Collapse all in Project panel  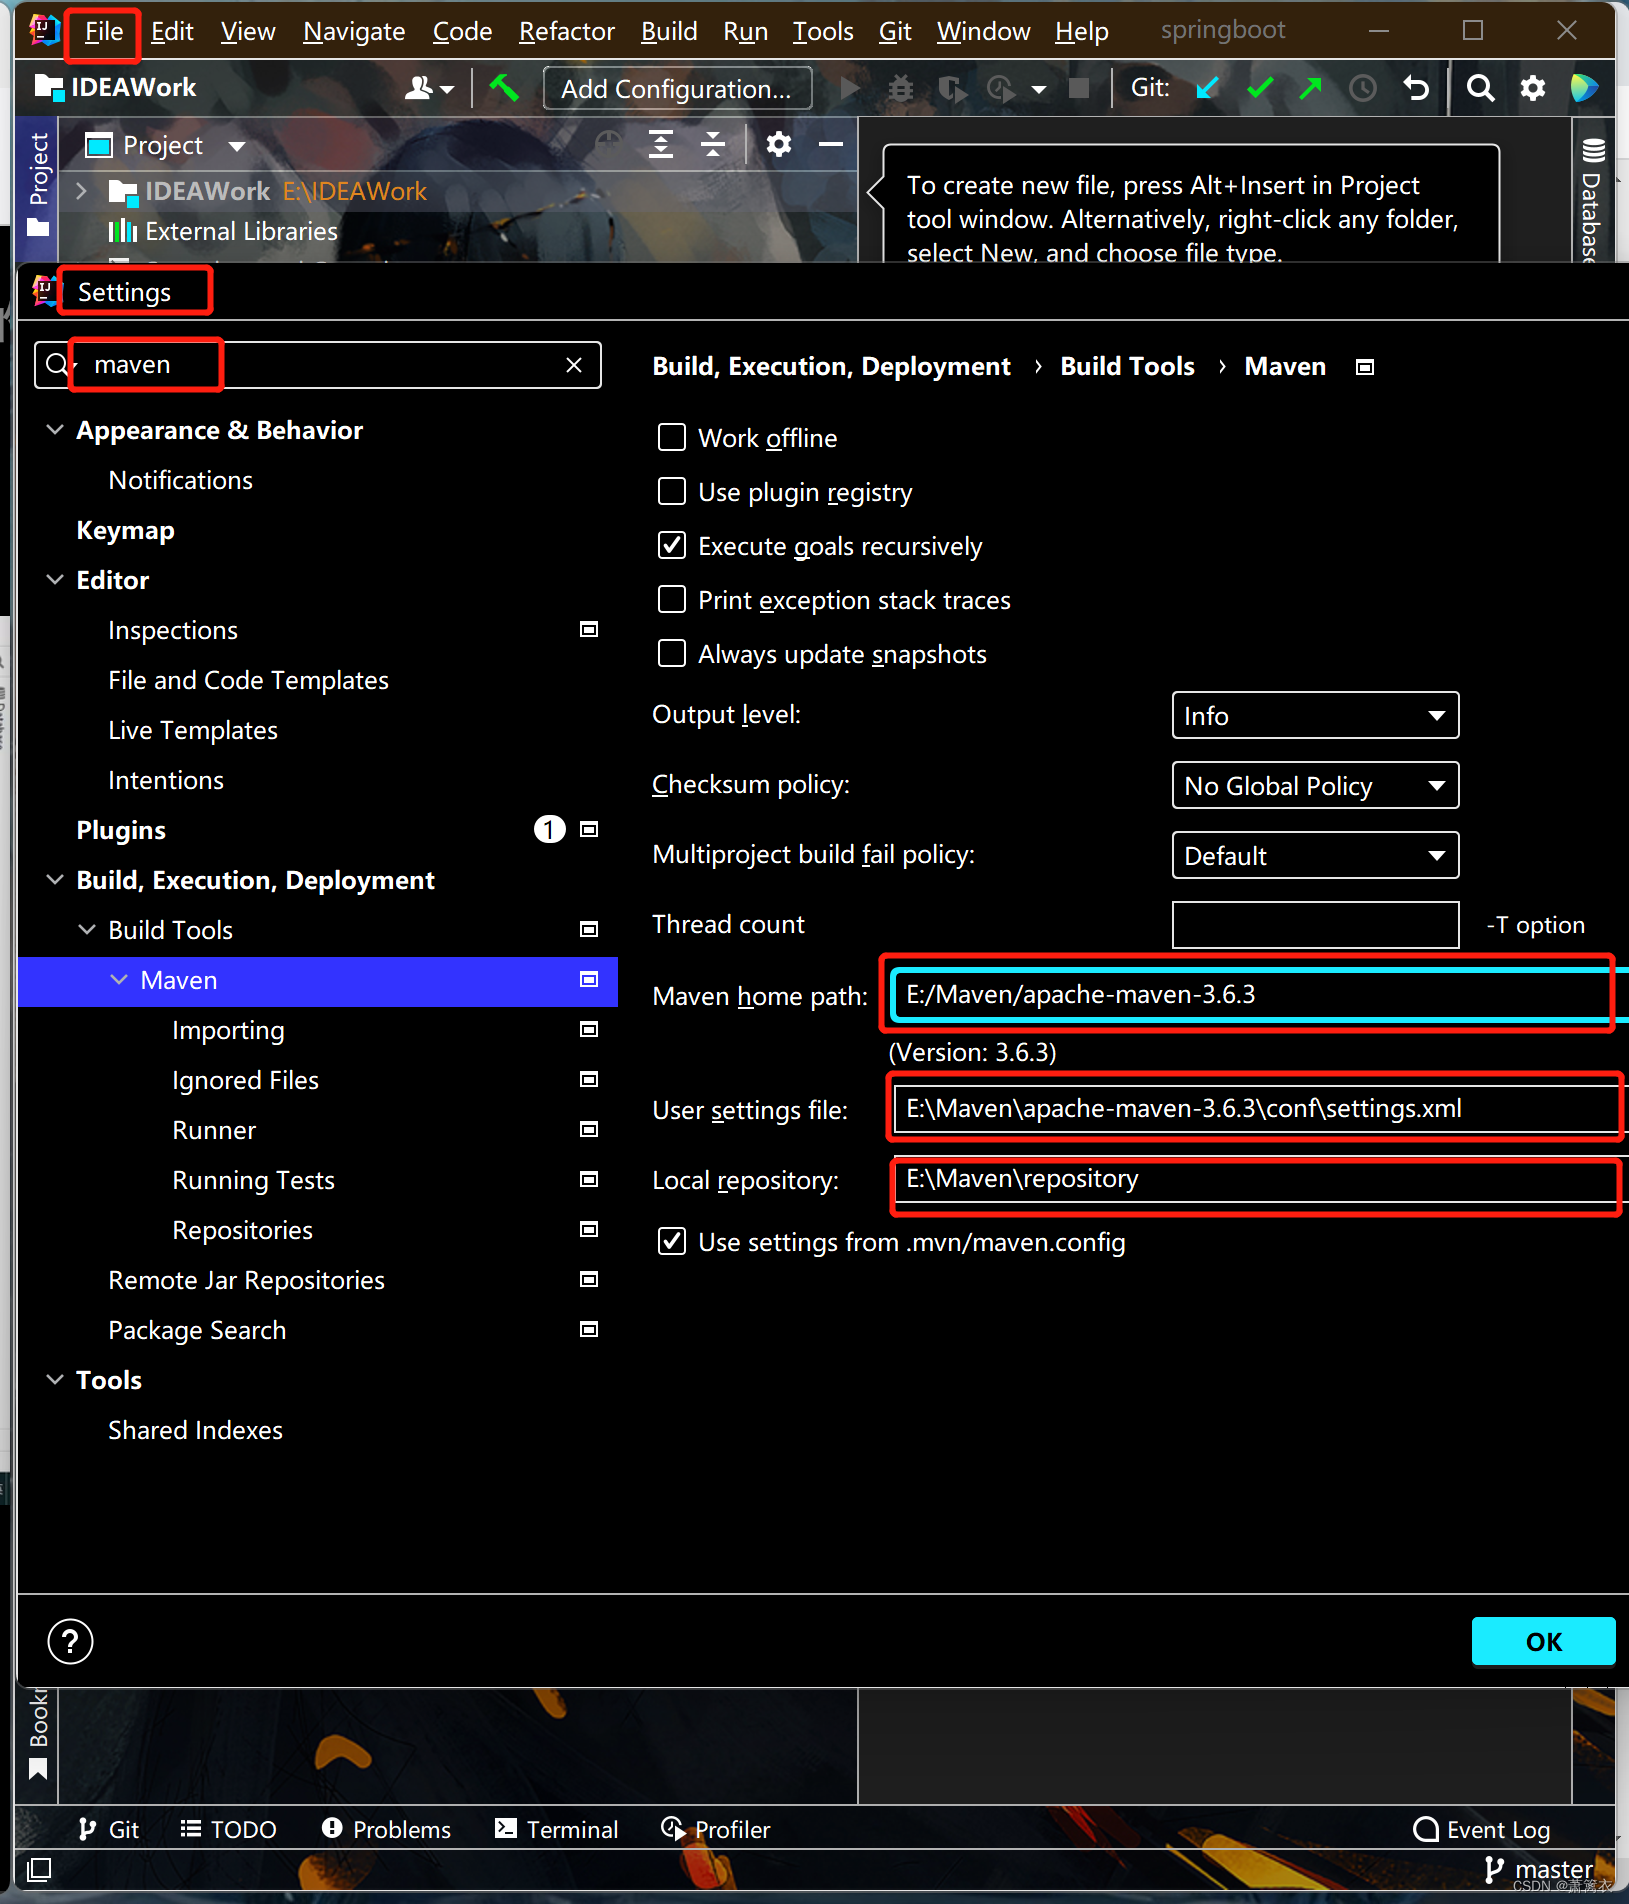(713, 145)
